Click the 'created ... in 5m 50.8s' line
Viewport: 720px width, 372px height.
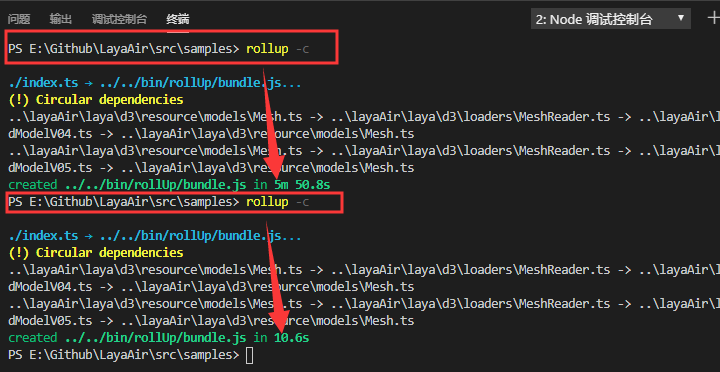tap(169, 185)
